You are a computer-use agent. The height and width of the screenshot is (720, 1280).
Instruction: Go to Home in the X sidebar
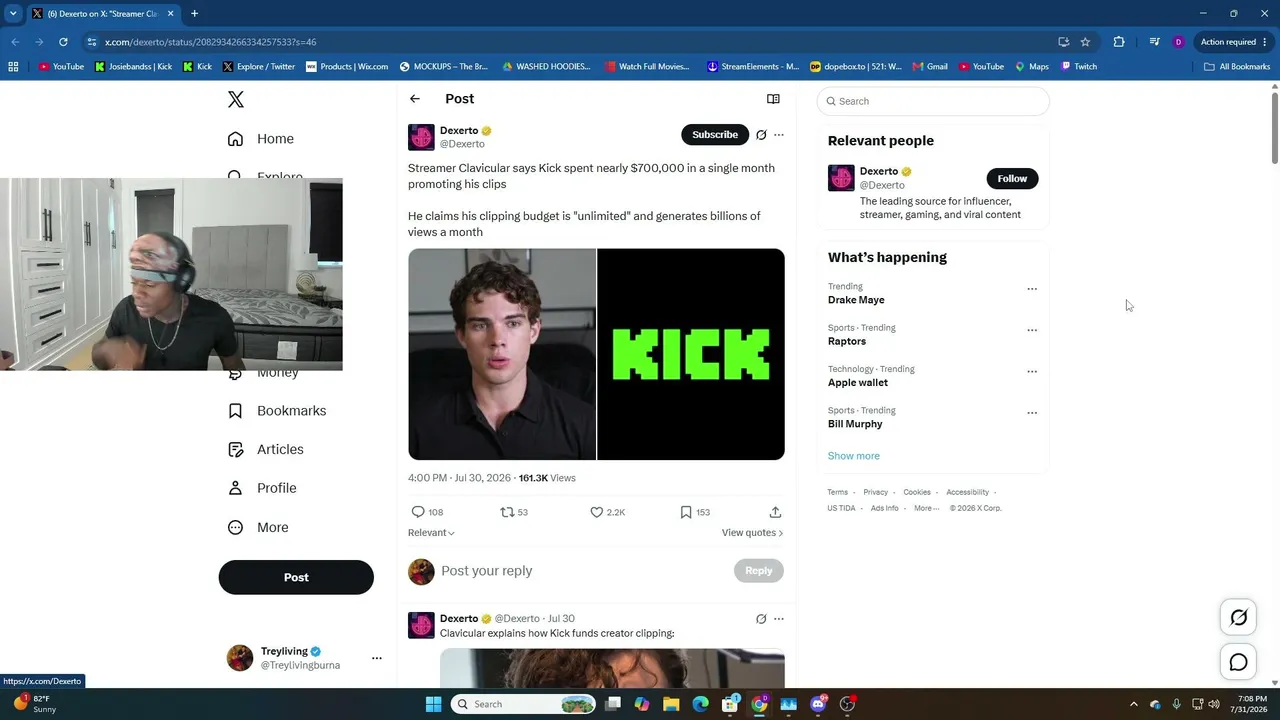coord(261,139)
